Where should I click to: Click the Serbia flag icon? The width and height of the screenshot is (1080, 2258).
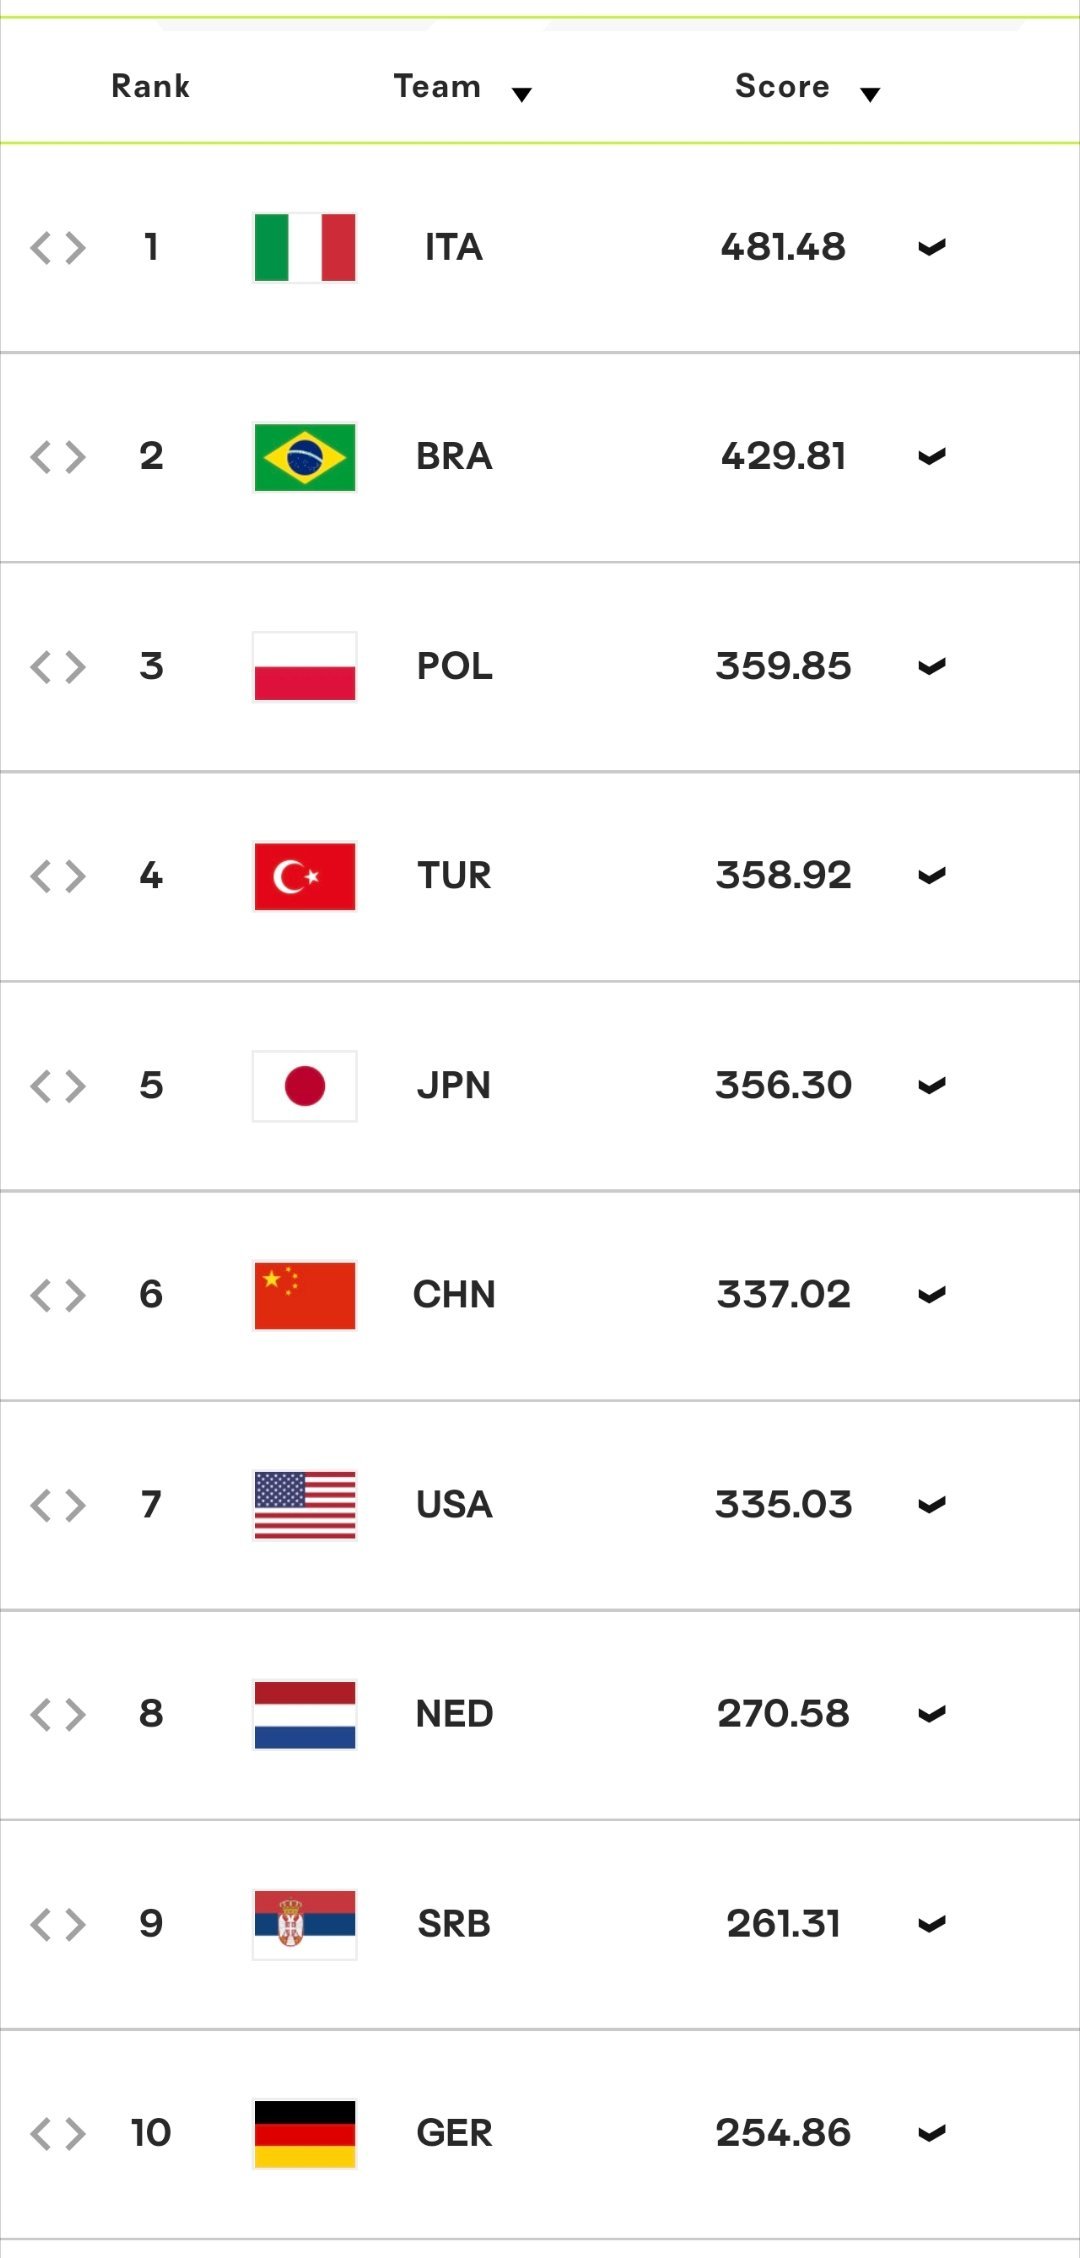305,1924
